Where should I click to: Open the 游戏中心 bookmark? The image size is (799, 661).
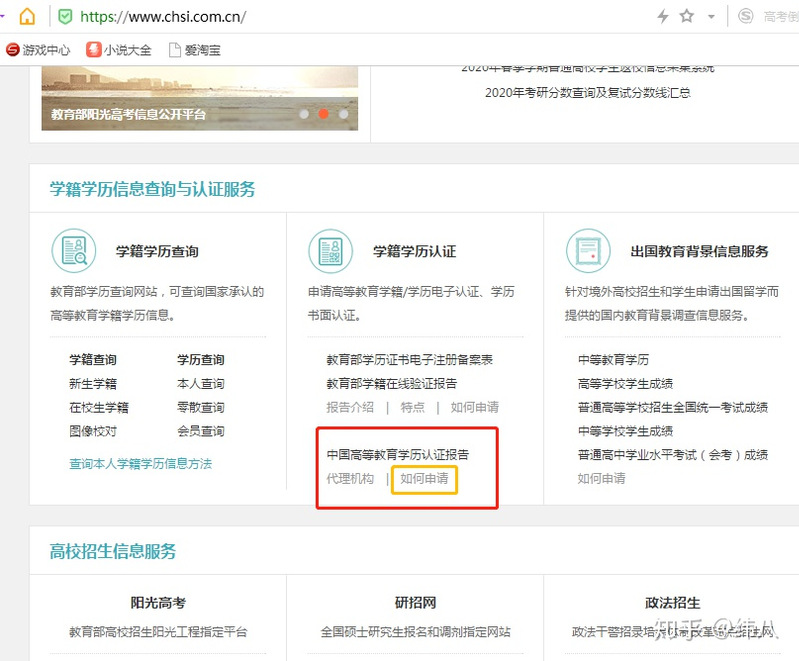click(x=40, y=50)
